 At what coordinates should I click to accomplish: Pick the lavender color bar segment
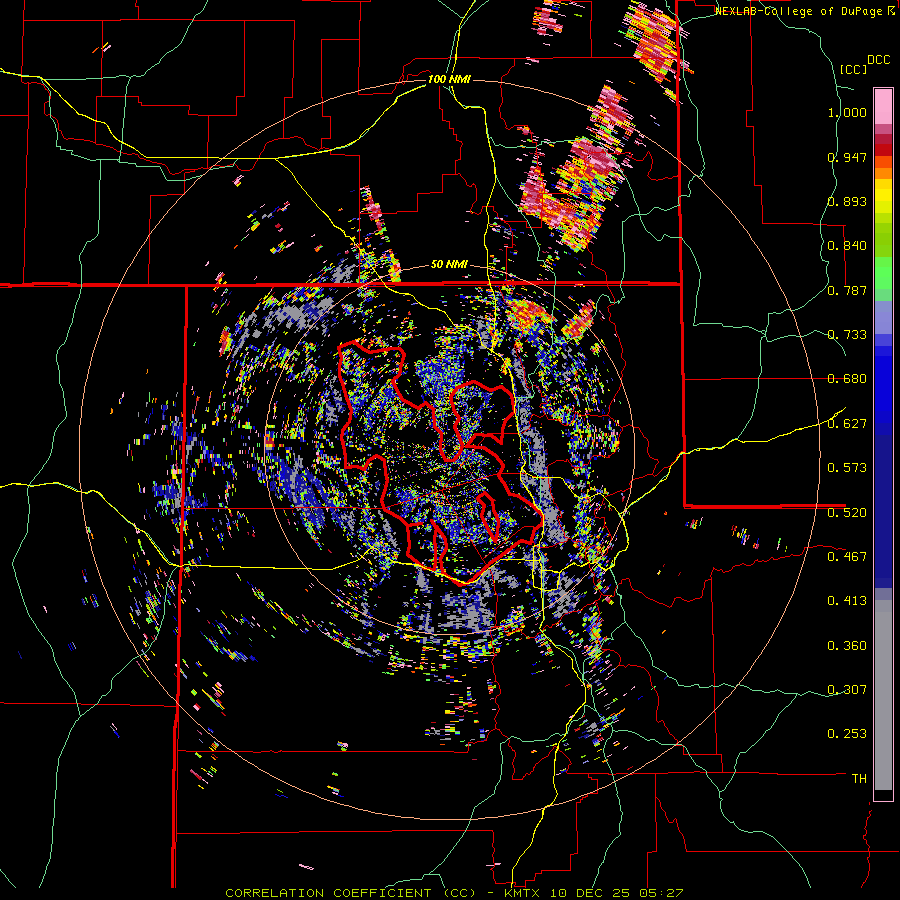[883, 317]
